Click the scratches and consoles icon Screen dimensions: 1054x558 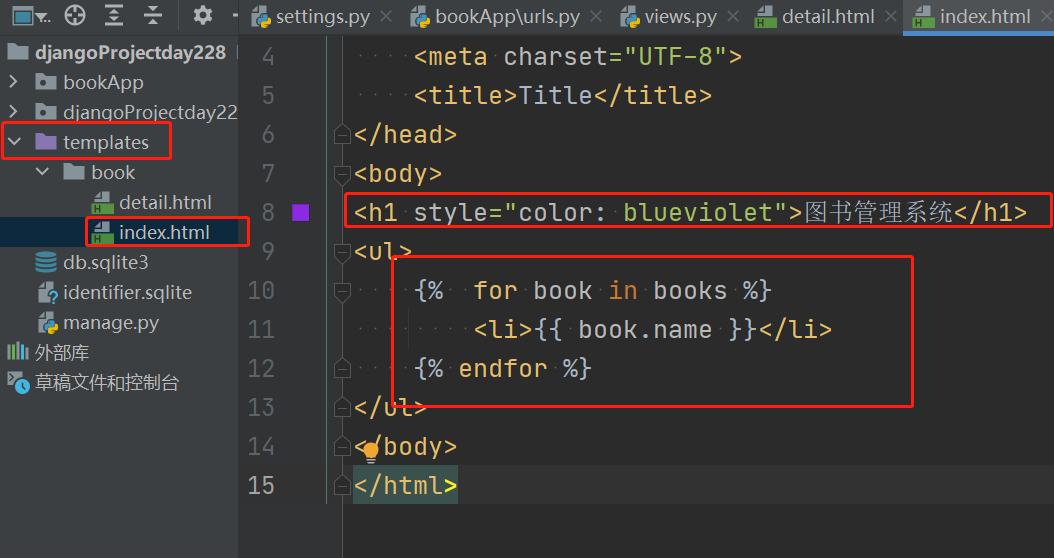18,383
